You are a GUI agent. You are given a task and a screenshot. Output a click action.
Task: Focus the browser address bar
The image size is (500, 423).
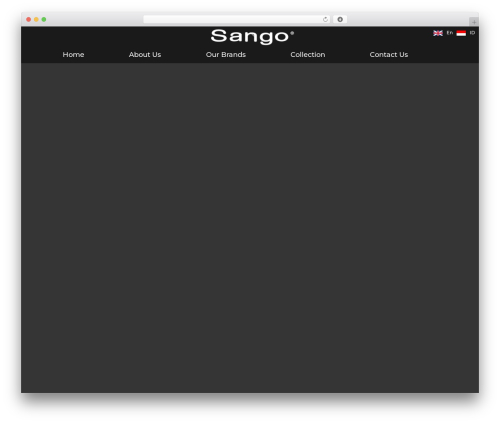point(237,19)
